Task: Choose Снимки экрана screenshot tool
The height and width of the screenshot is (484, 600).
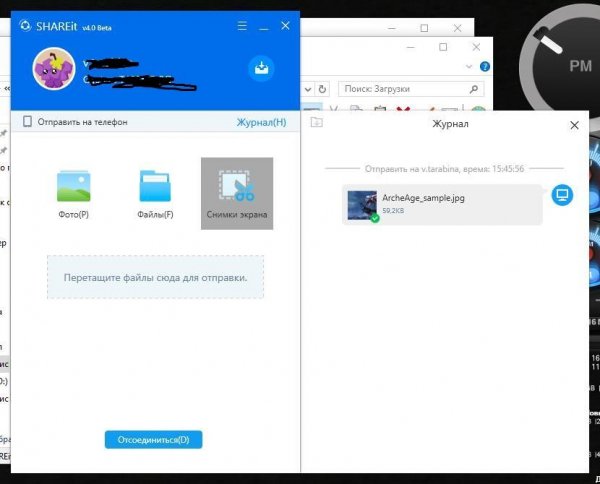Action: coord(237,193)
